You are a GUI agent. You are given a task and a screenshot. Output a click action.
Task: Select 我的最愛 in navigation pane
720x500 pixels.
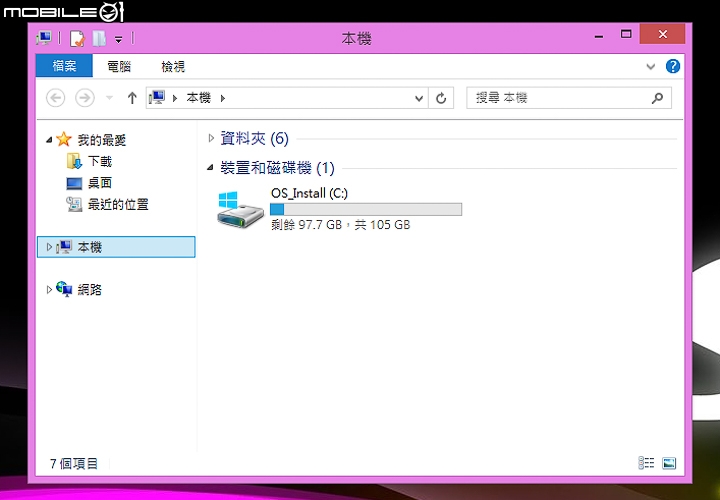pyautogui.click(x=101, y=140)
